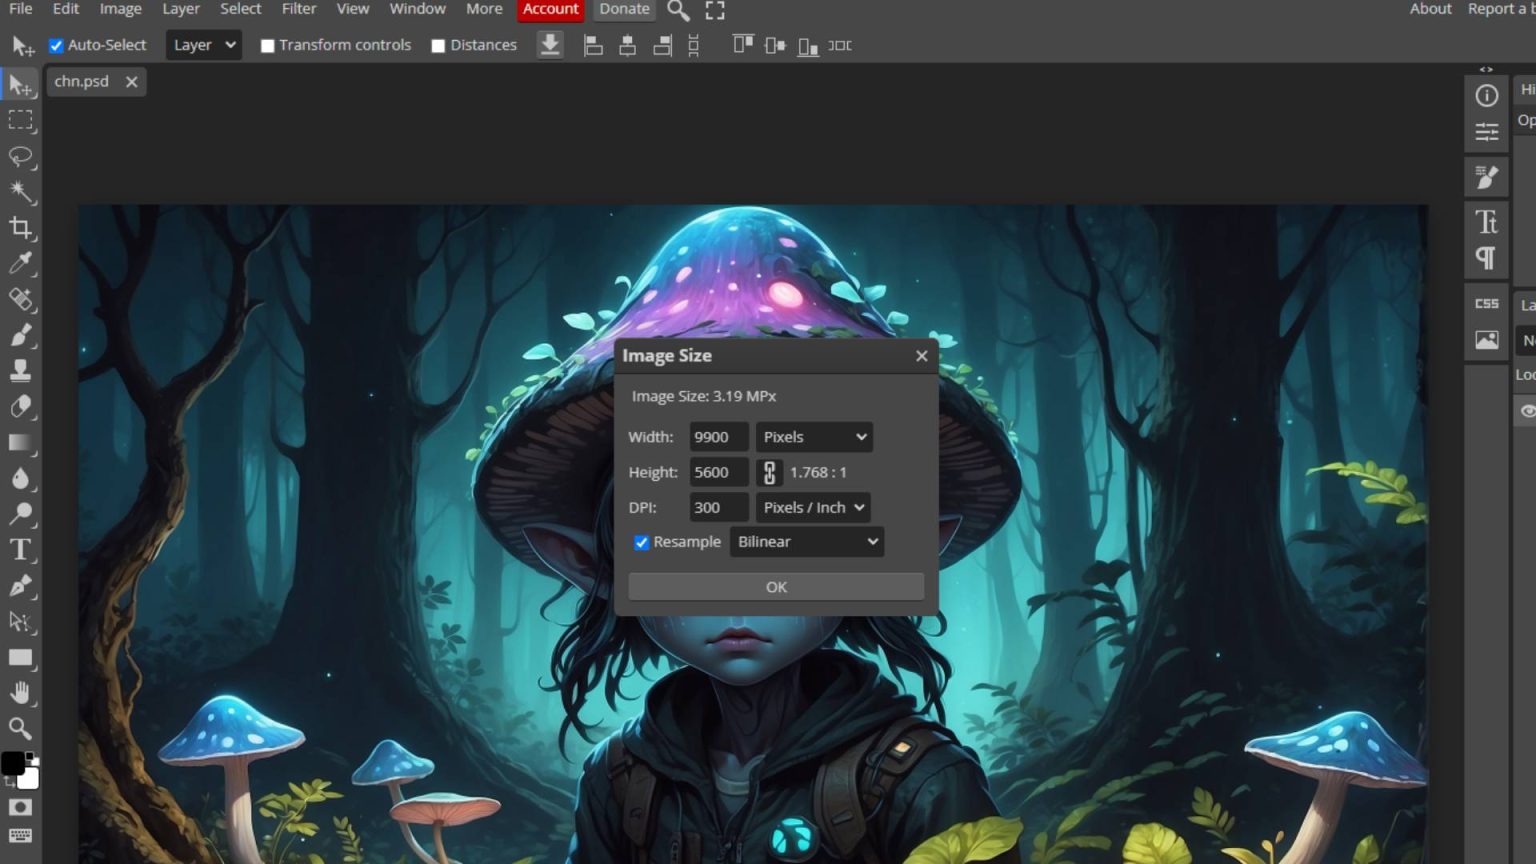Toggle the Auto-Select checkbox
Screen dimensions: 1536x864
[56, 45]
